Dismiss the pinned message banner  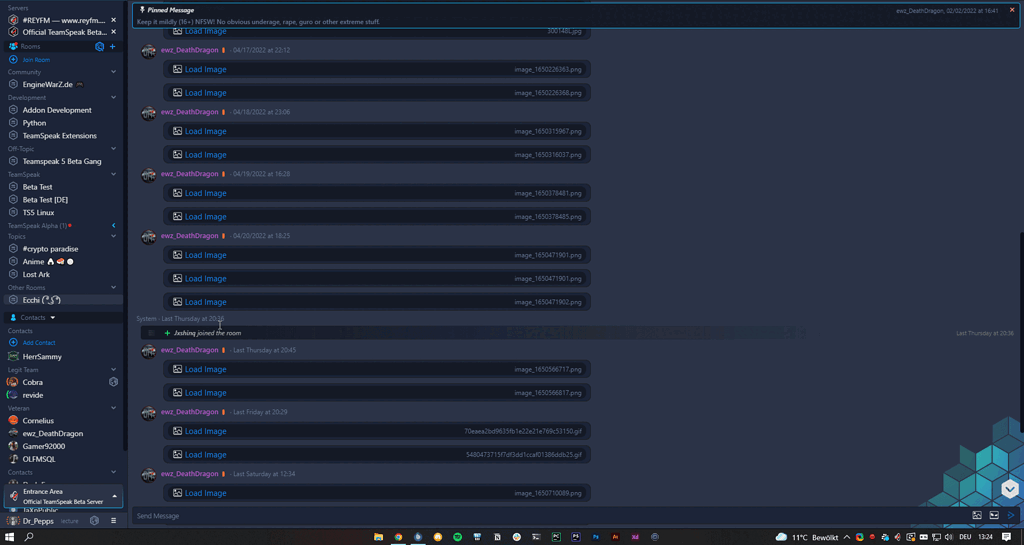1012,10
